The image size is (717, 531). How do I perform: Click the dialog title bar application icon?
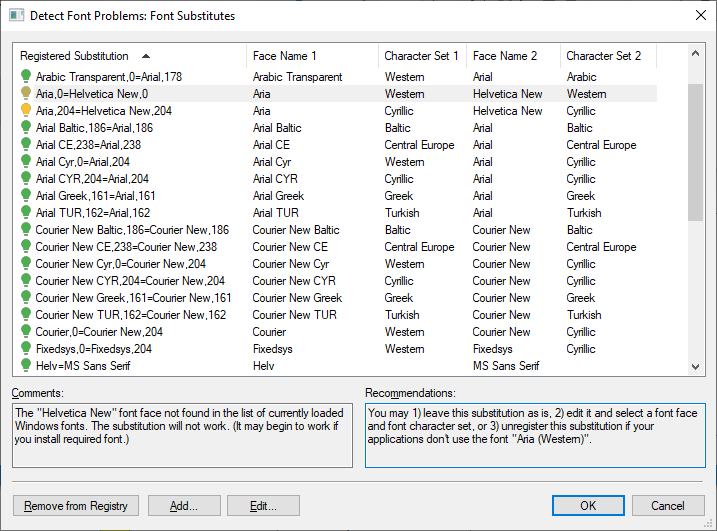[16, 16]
